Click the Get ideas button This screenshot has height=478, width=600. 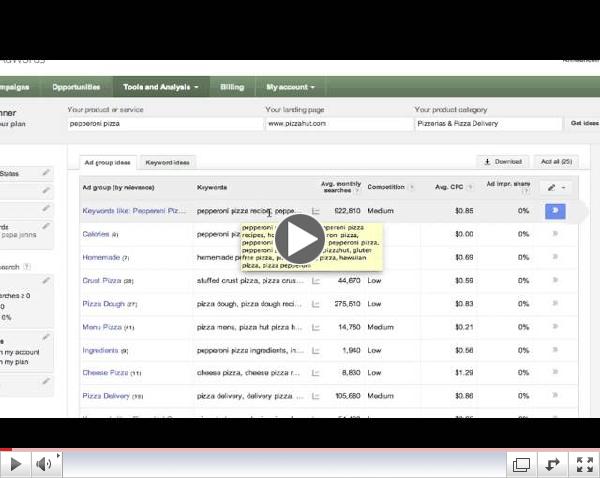tap(584, 123)
